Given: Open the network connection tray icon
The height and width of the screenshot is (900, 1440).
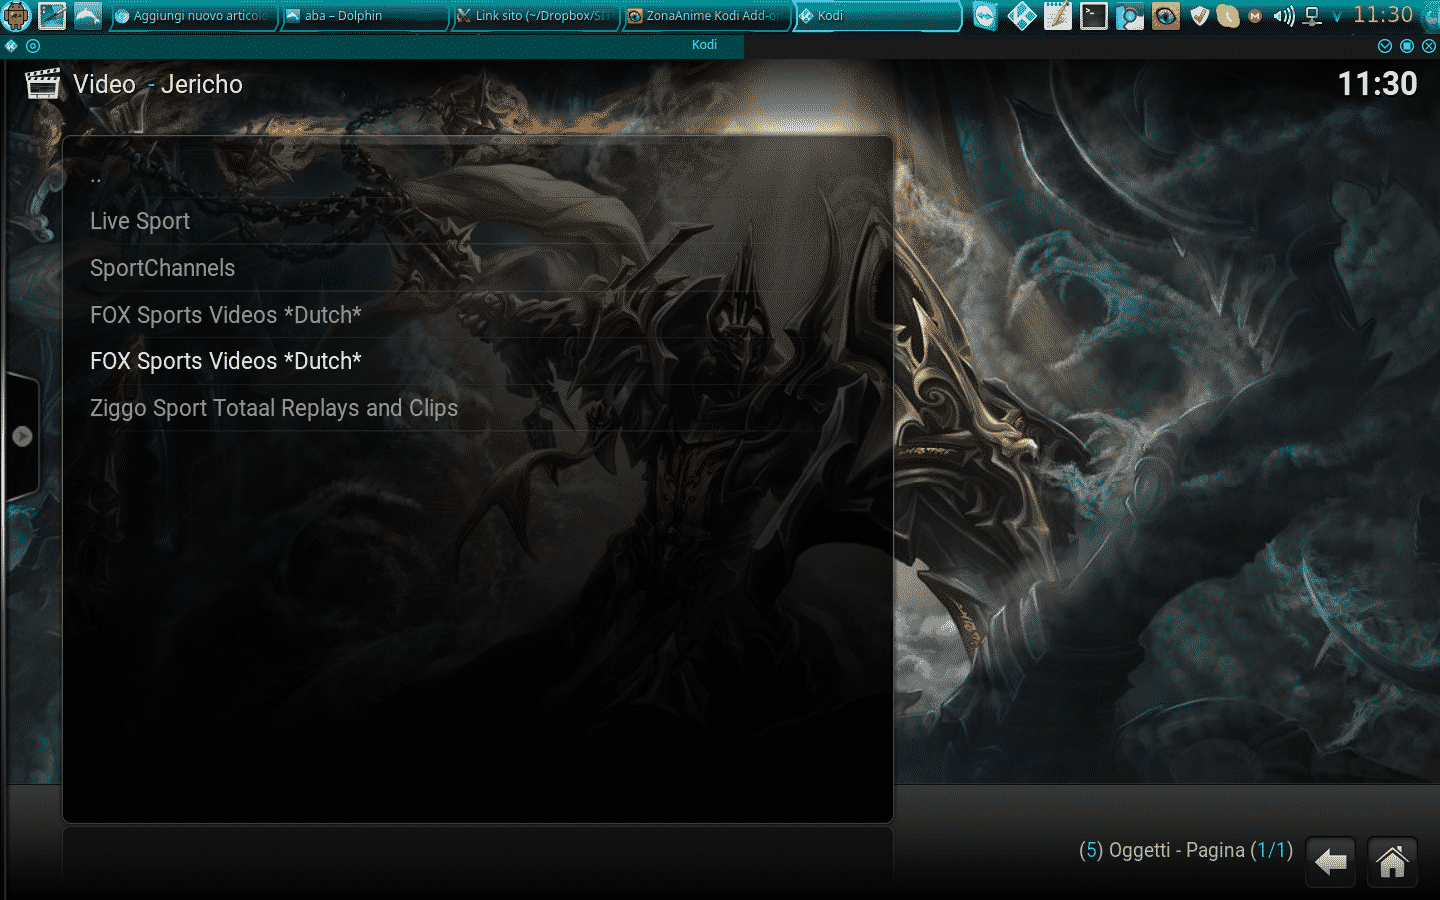Looking at the screenshot, I should (x=1313, y=16).
